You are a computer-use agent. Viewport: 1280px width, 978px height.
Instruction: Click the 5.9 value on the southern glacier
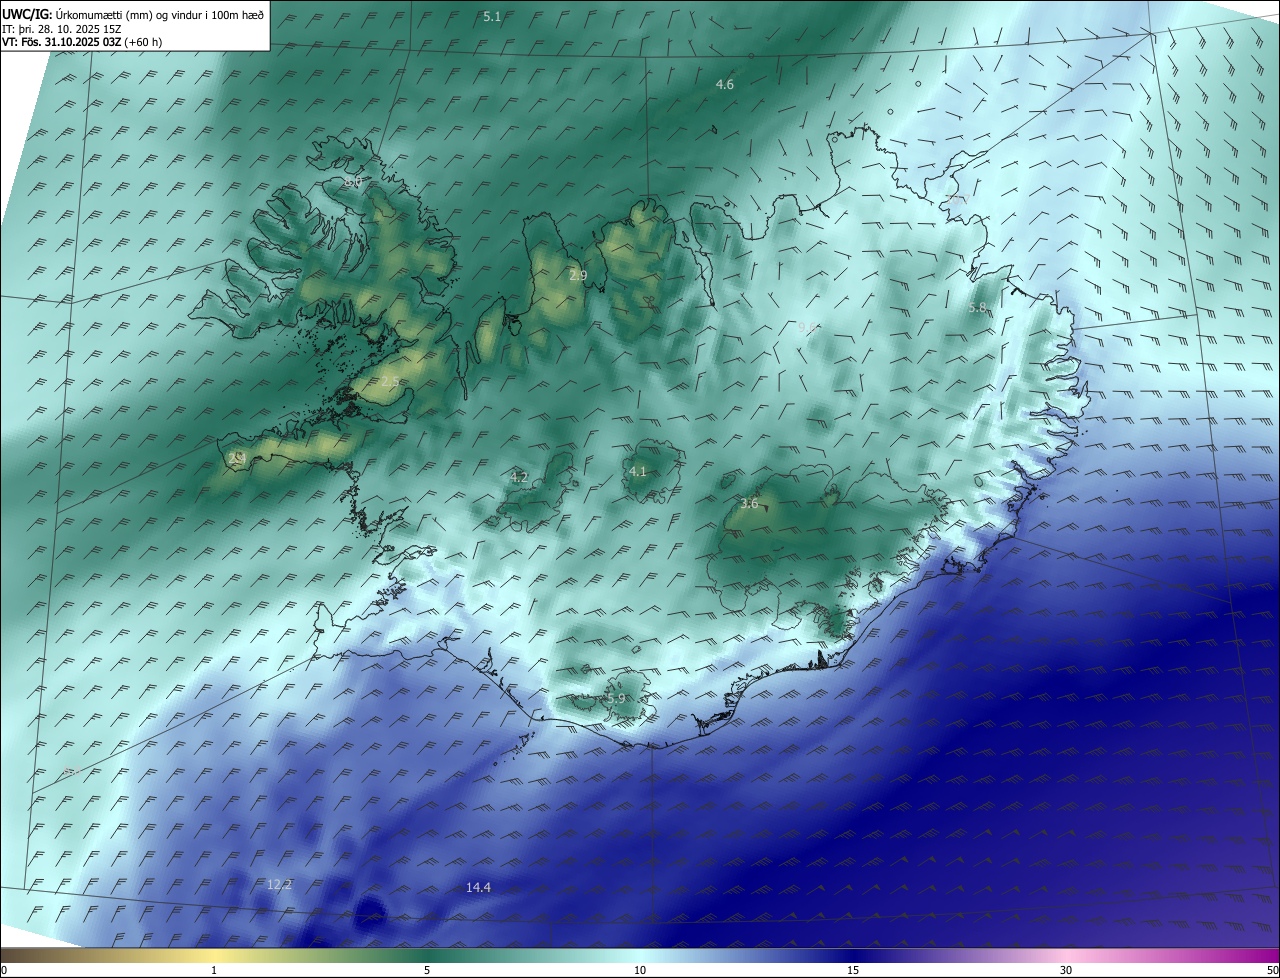pyautogui.click(x=616, y=699)
